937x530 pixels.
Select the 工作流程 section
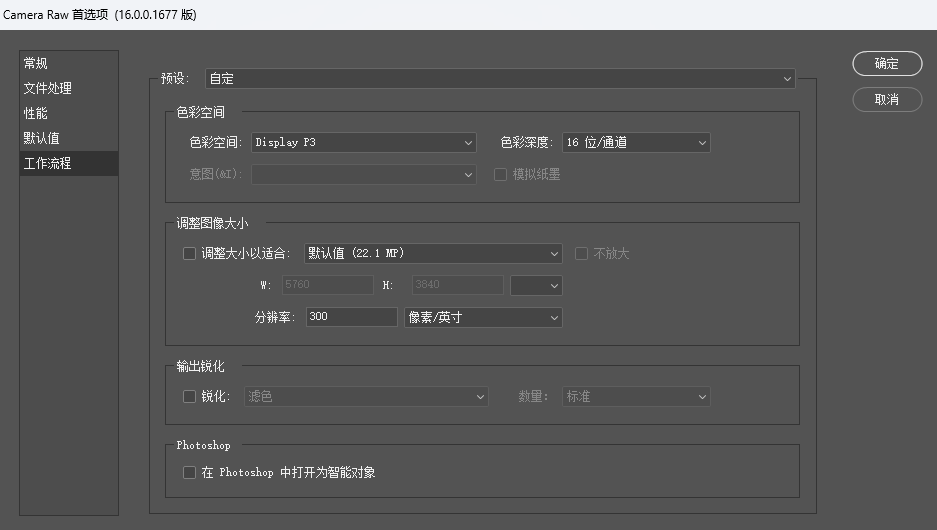[x=69, y=163]
